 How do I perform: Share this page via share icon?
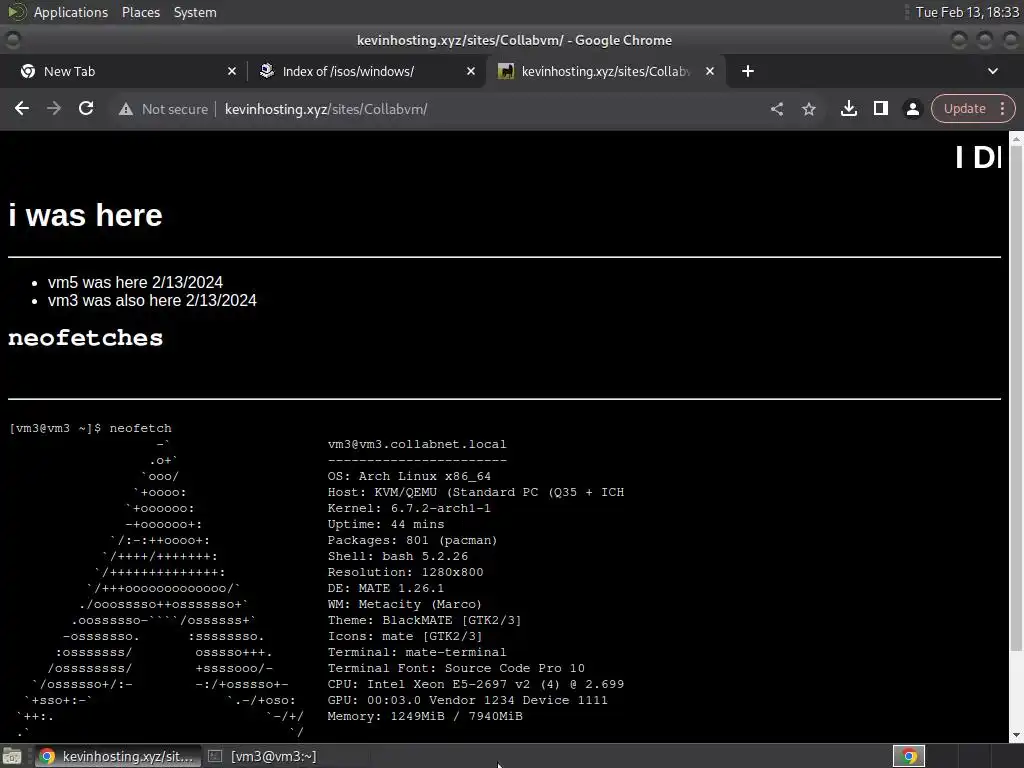[x=776, y=108]
